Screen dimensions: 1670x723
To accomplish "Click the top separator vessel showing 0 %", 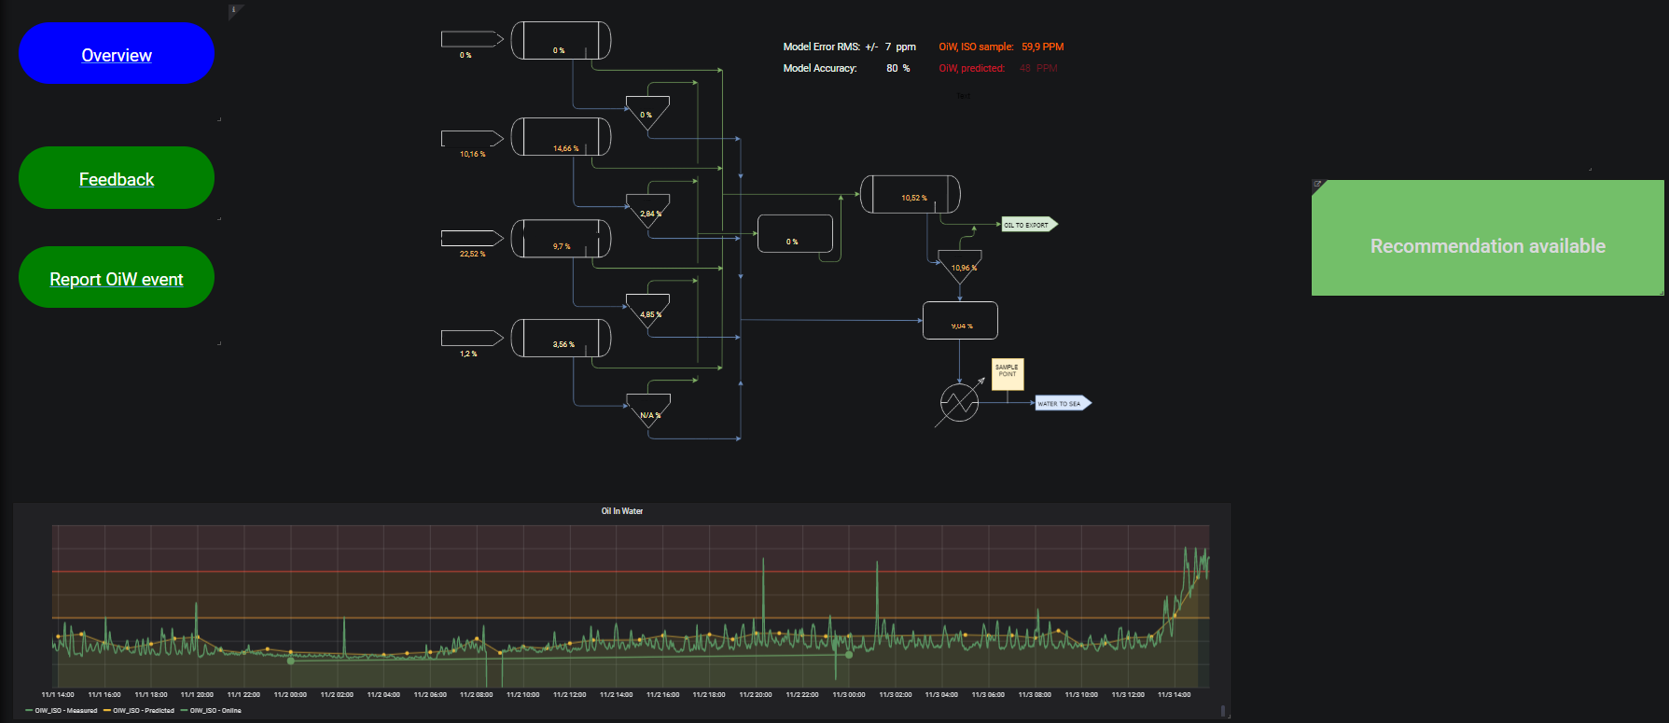I will [x=561, y=40].
